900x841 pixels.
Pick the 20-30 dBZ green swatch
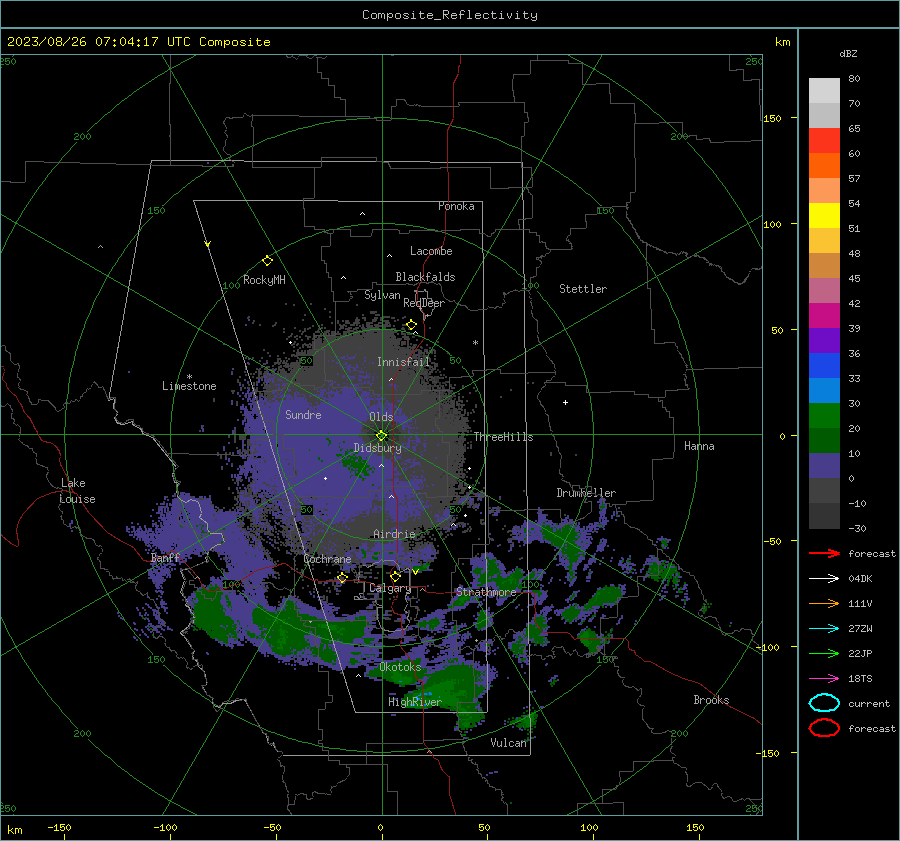pos(824,415)
